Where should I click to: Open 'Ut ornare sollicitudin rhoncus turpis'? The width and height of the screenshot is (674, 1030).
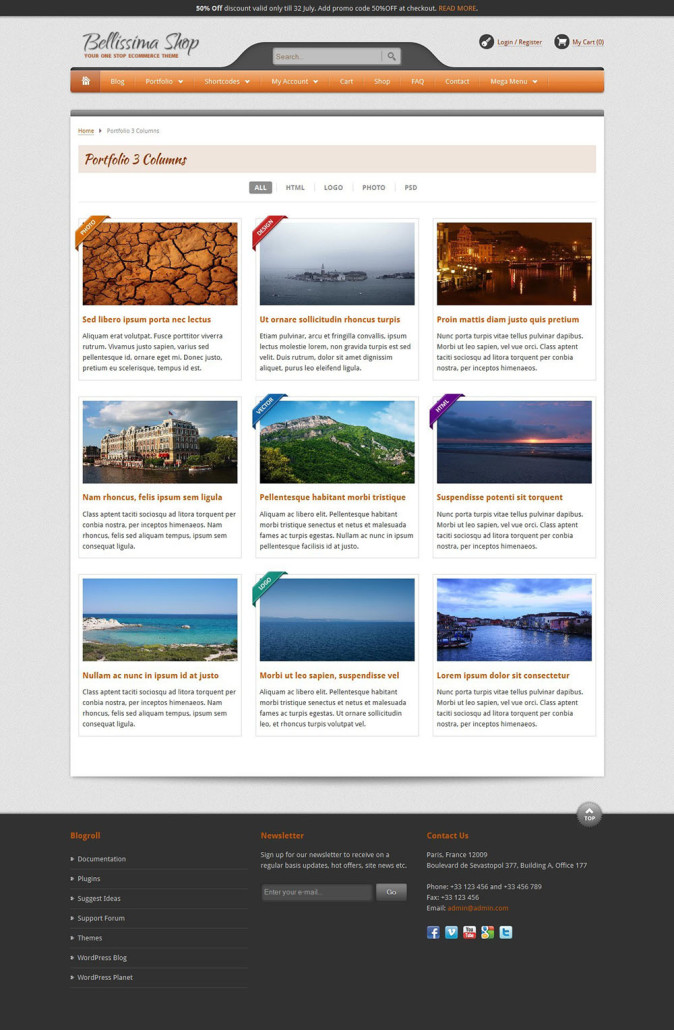coord(330,320)
